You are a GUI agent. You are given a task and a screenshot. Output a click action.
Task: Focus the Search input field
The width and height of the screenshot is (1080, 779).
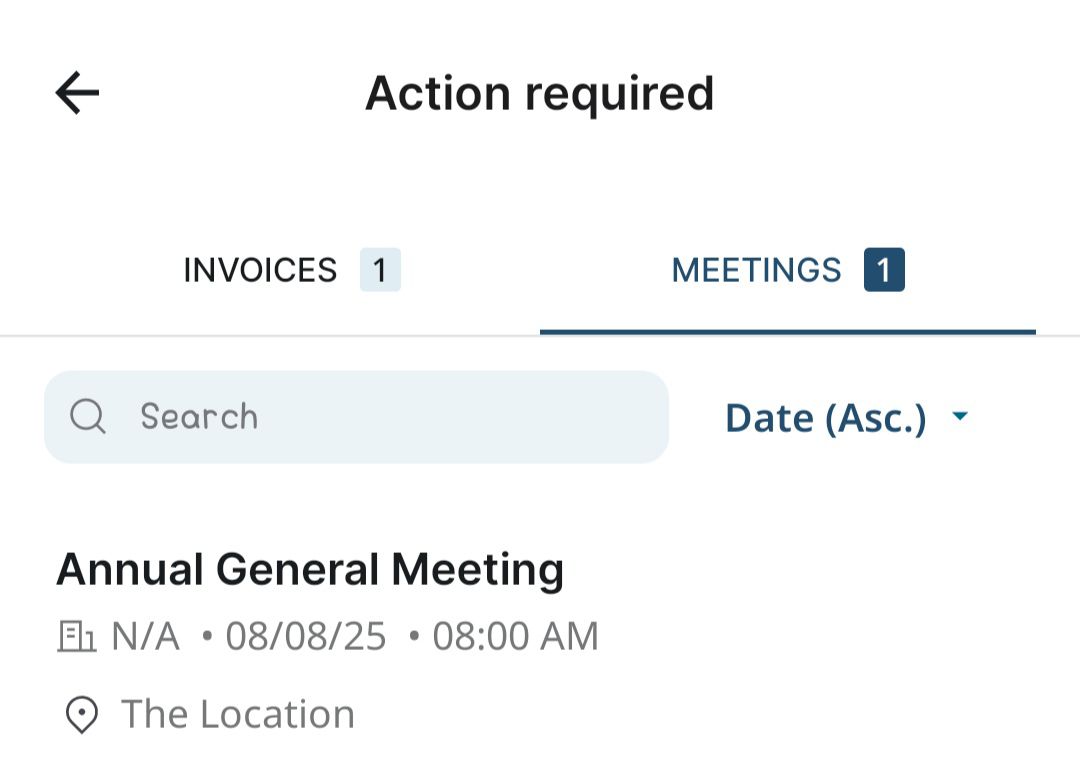point(356,417)
